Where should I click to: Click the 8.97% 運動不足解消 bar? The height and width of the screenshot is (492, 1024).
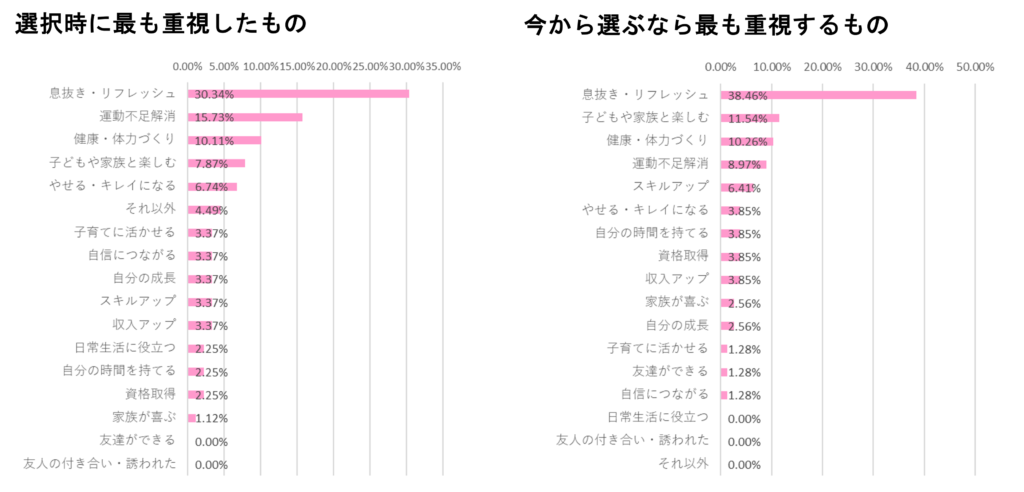pyautogui.click(x=744, y=165)
